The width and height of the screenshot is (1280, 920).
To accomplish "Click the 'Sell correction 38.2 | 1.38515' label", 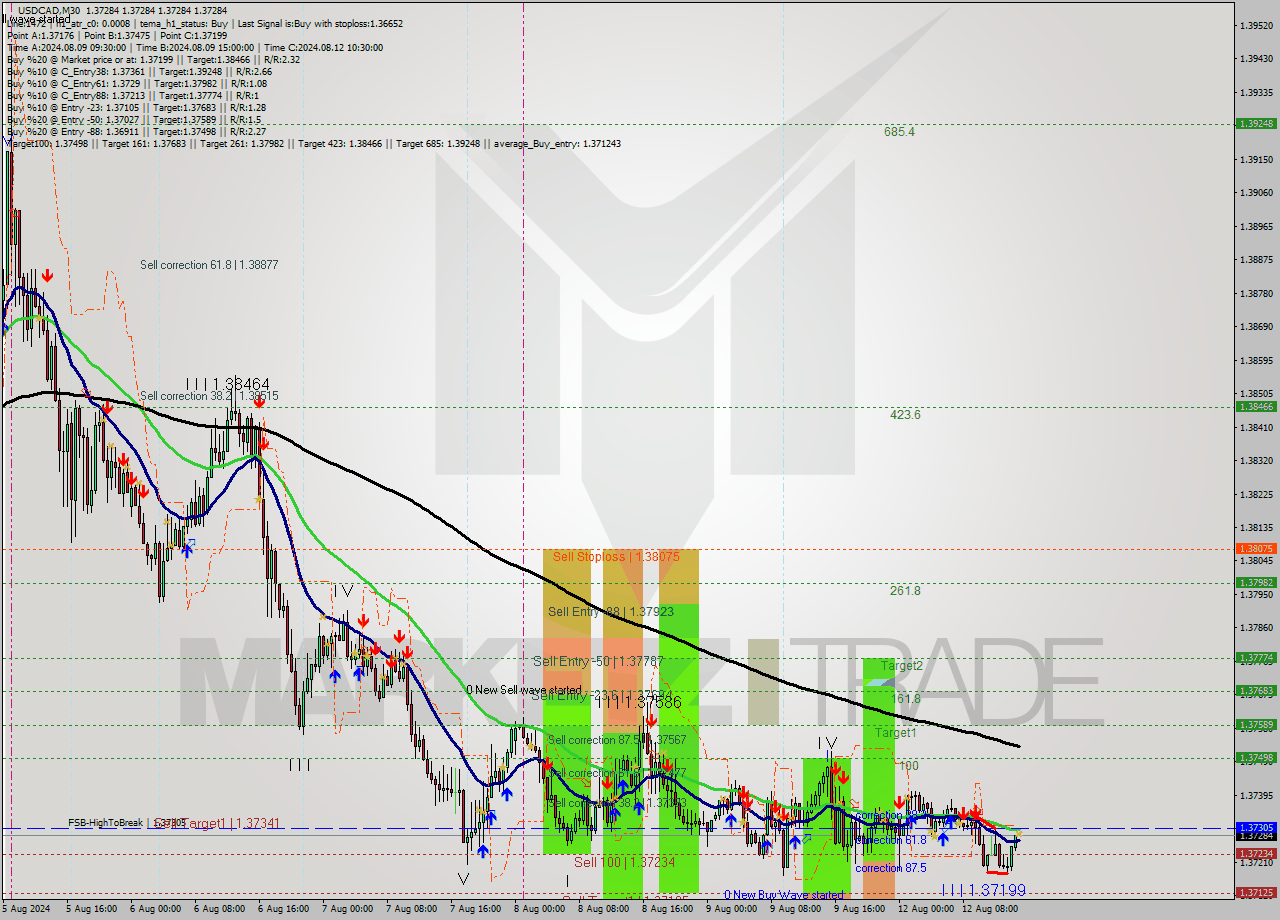I will (209, 396).
